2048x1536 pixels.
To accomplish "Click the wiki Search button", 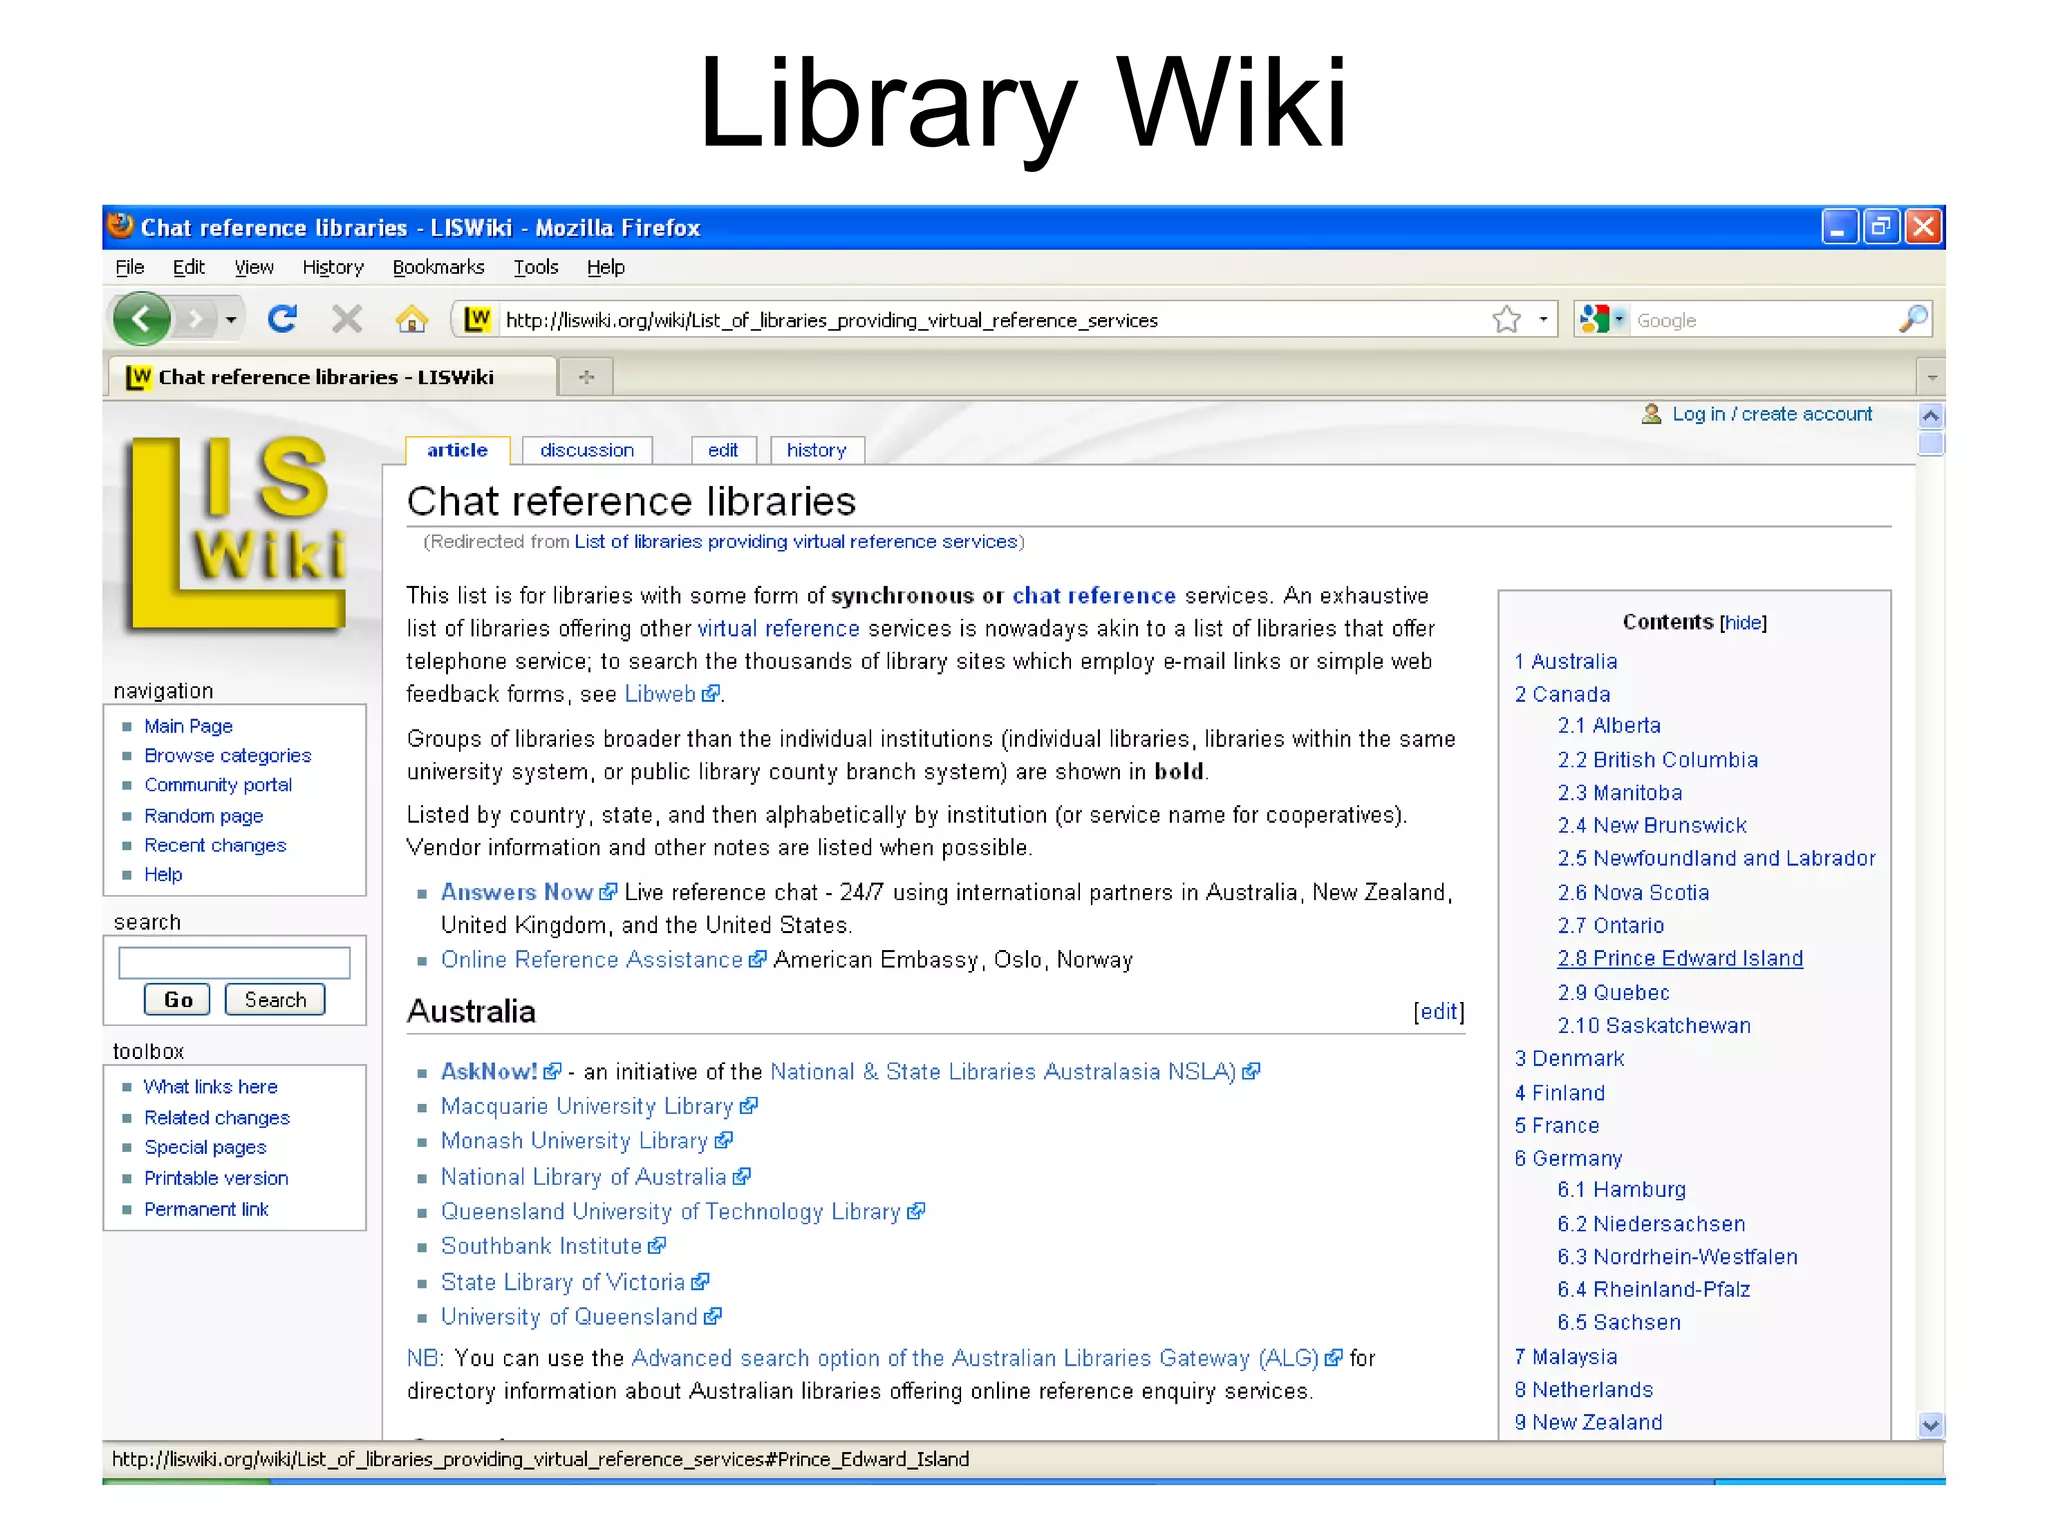I will tap(275, 1000).
